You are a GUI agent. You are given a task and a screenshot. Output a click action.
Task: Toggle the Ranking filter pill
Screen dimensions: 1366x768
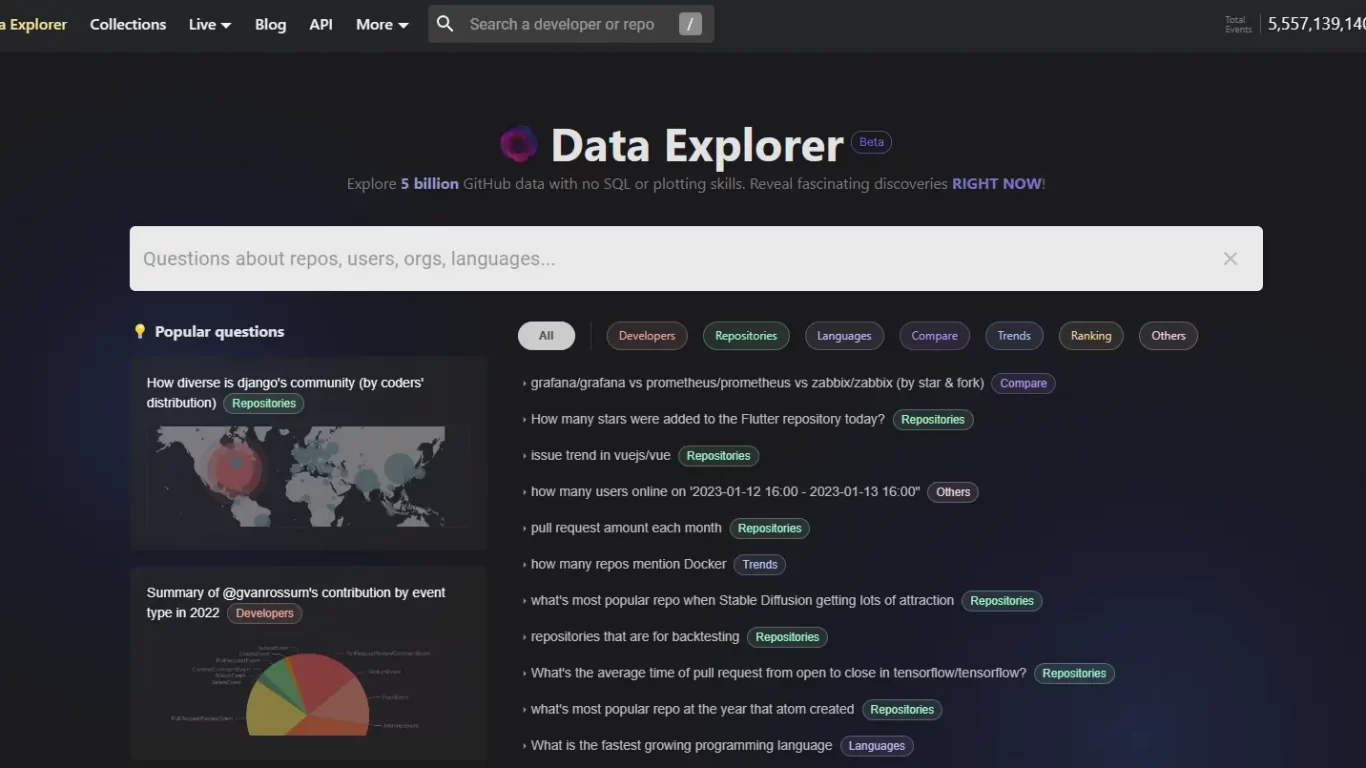coord(1090,335)
